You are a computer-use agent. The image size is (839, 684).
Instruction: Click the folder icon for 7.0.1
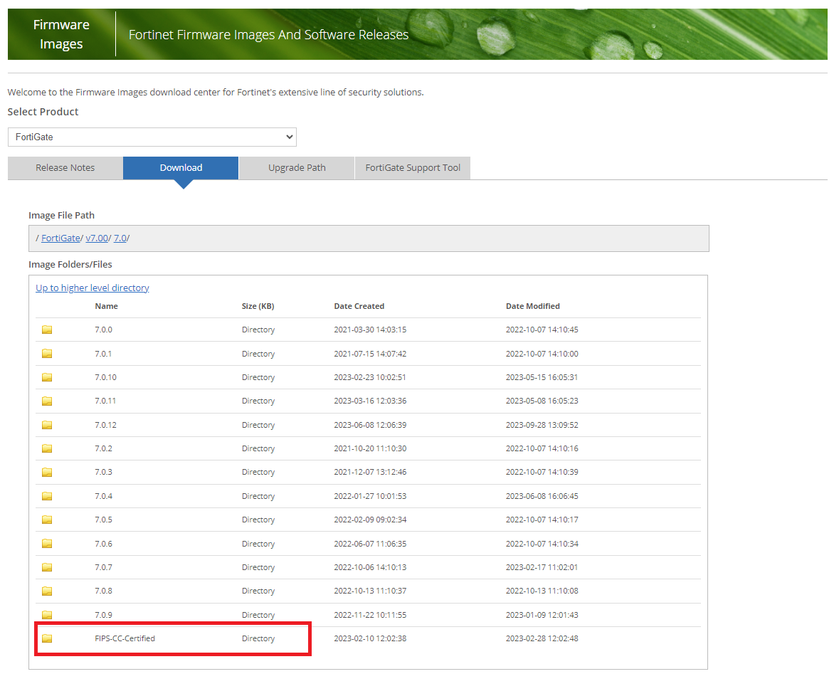pyautogui.click(x=47, y=354)
